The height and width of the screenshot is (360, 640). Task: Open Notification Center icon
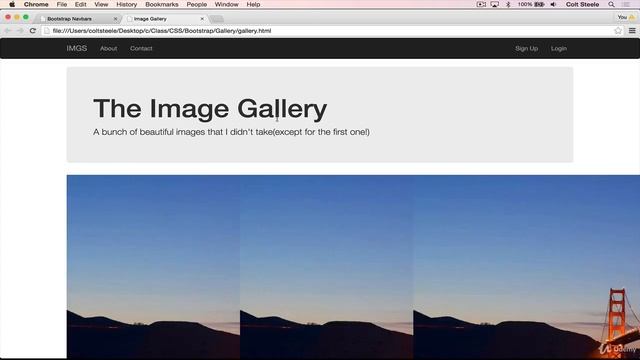coord(626,4)
